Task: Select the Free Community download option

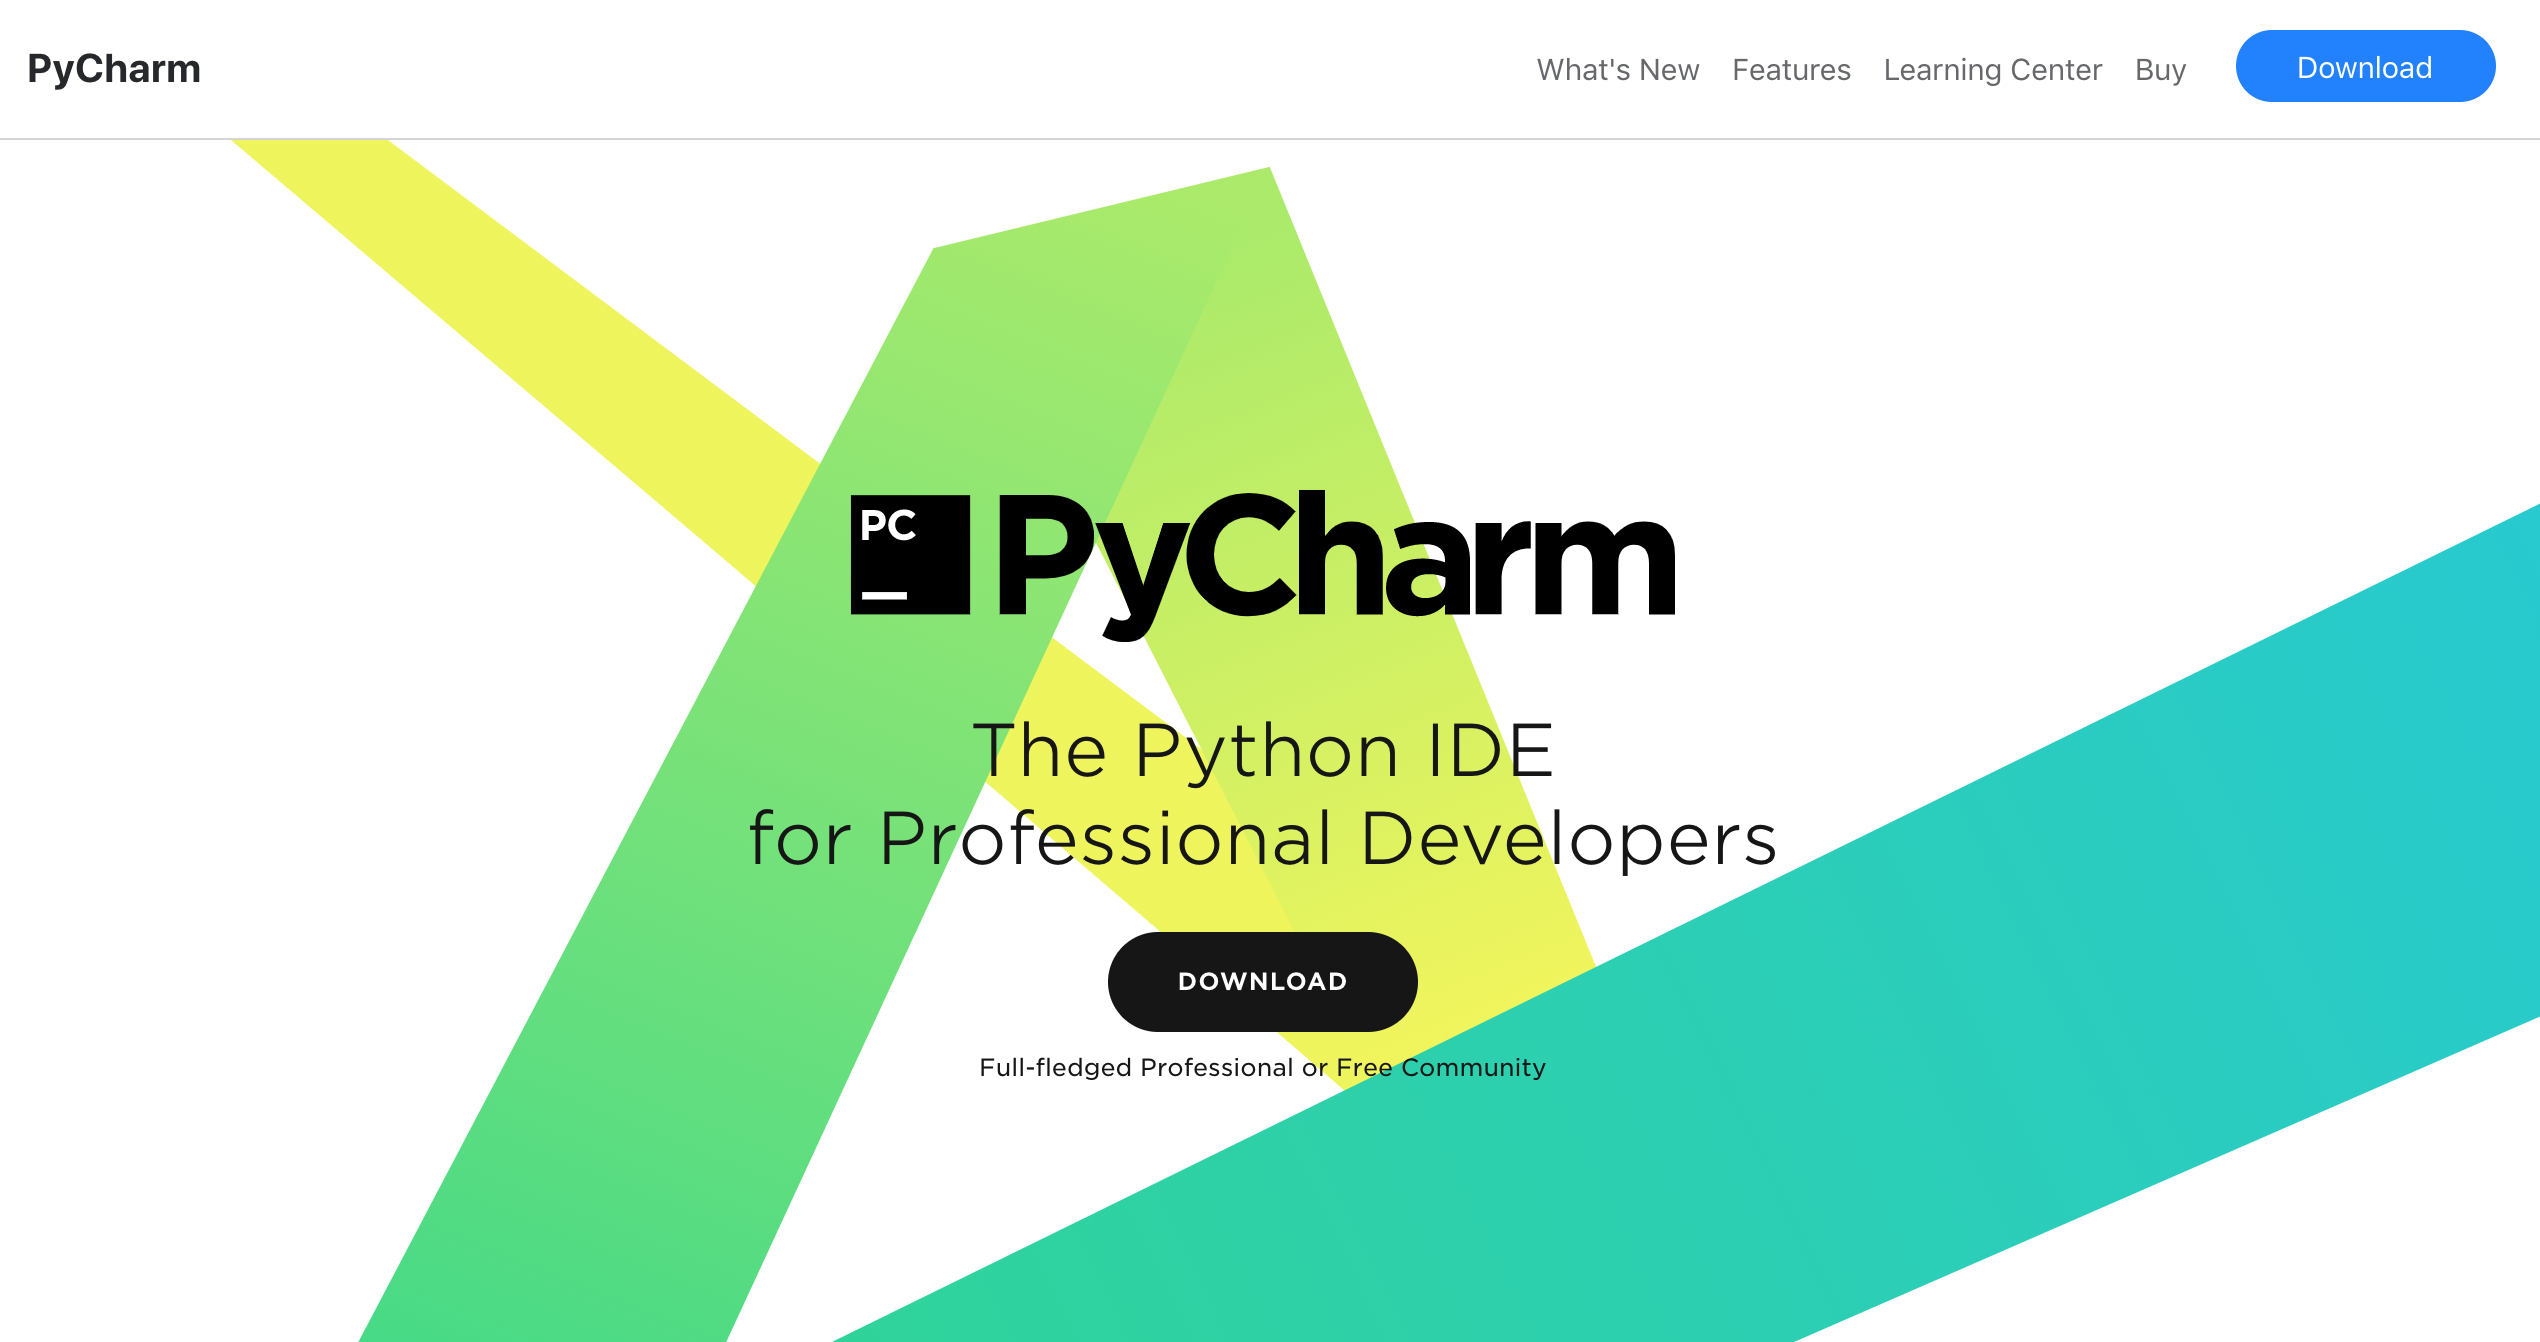Action: [x=1441, y=1067]
